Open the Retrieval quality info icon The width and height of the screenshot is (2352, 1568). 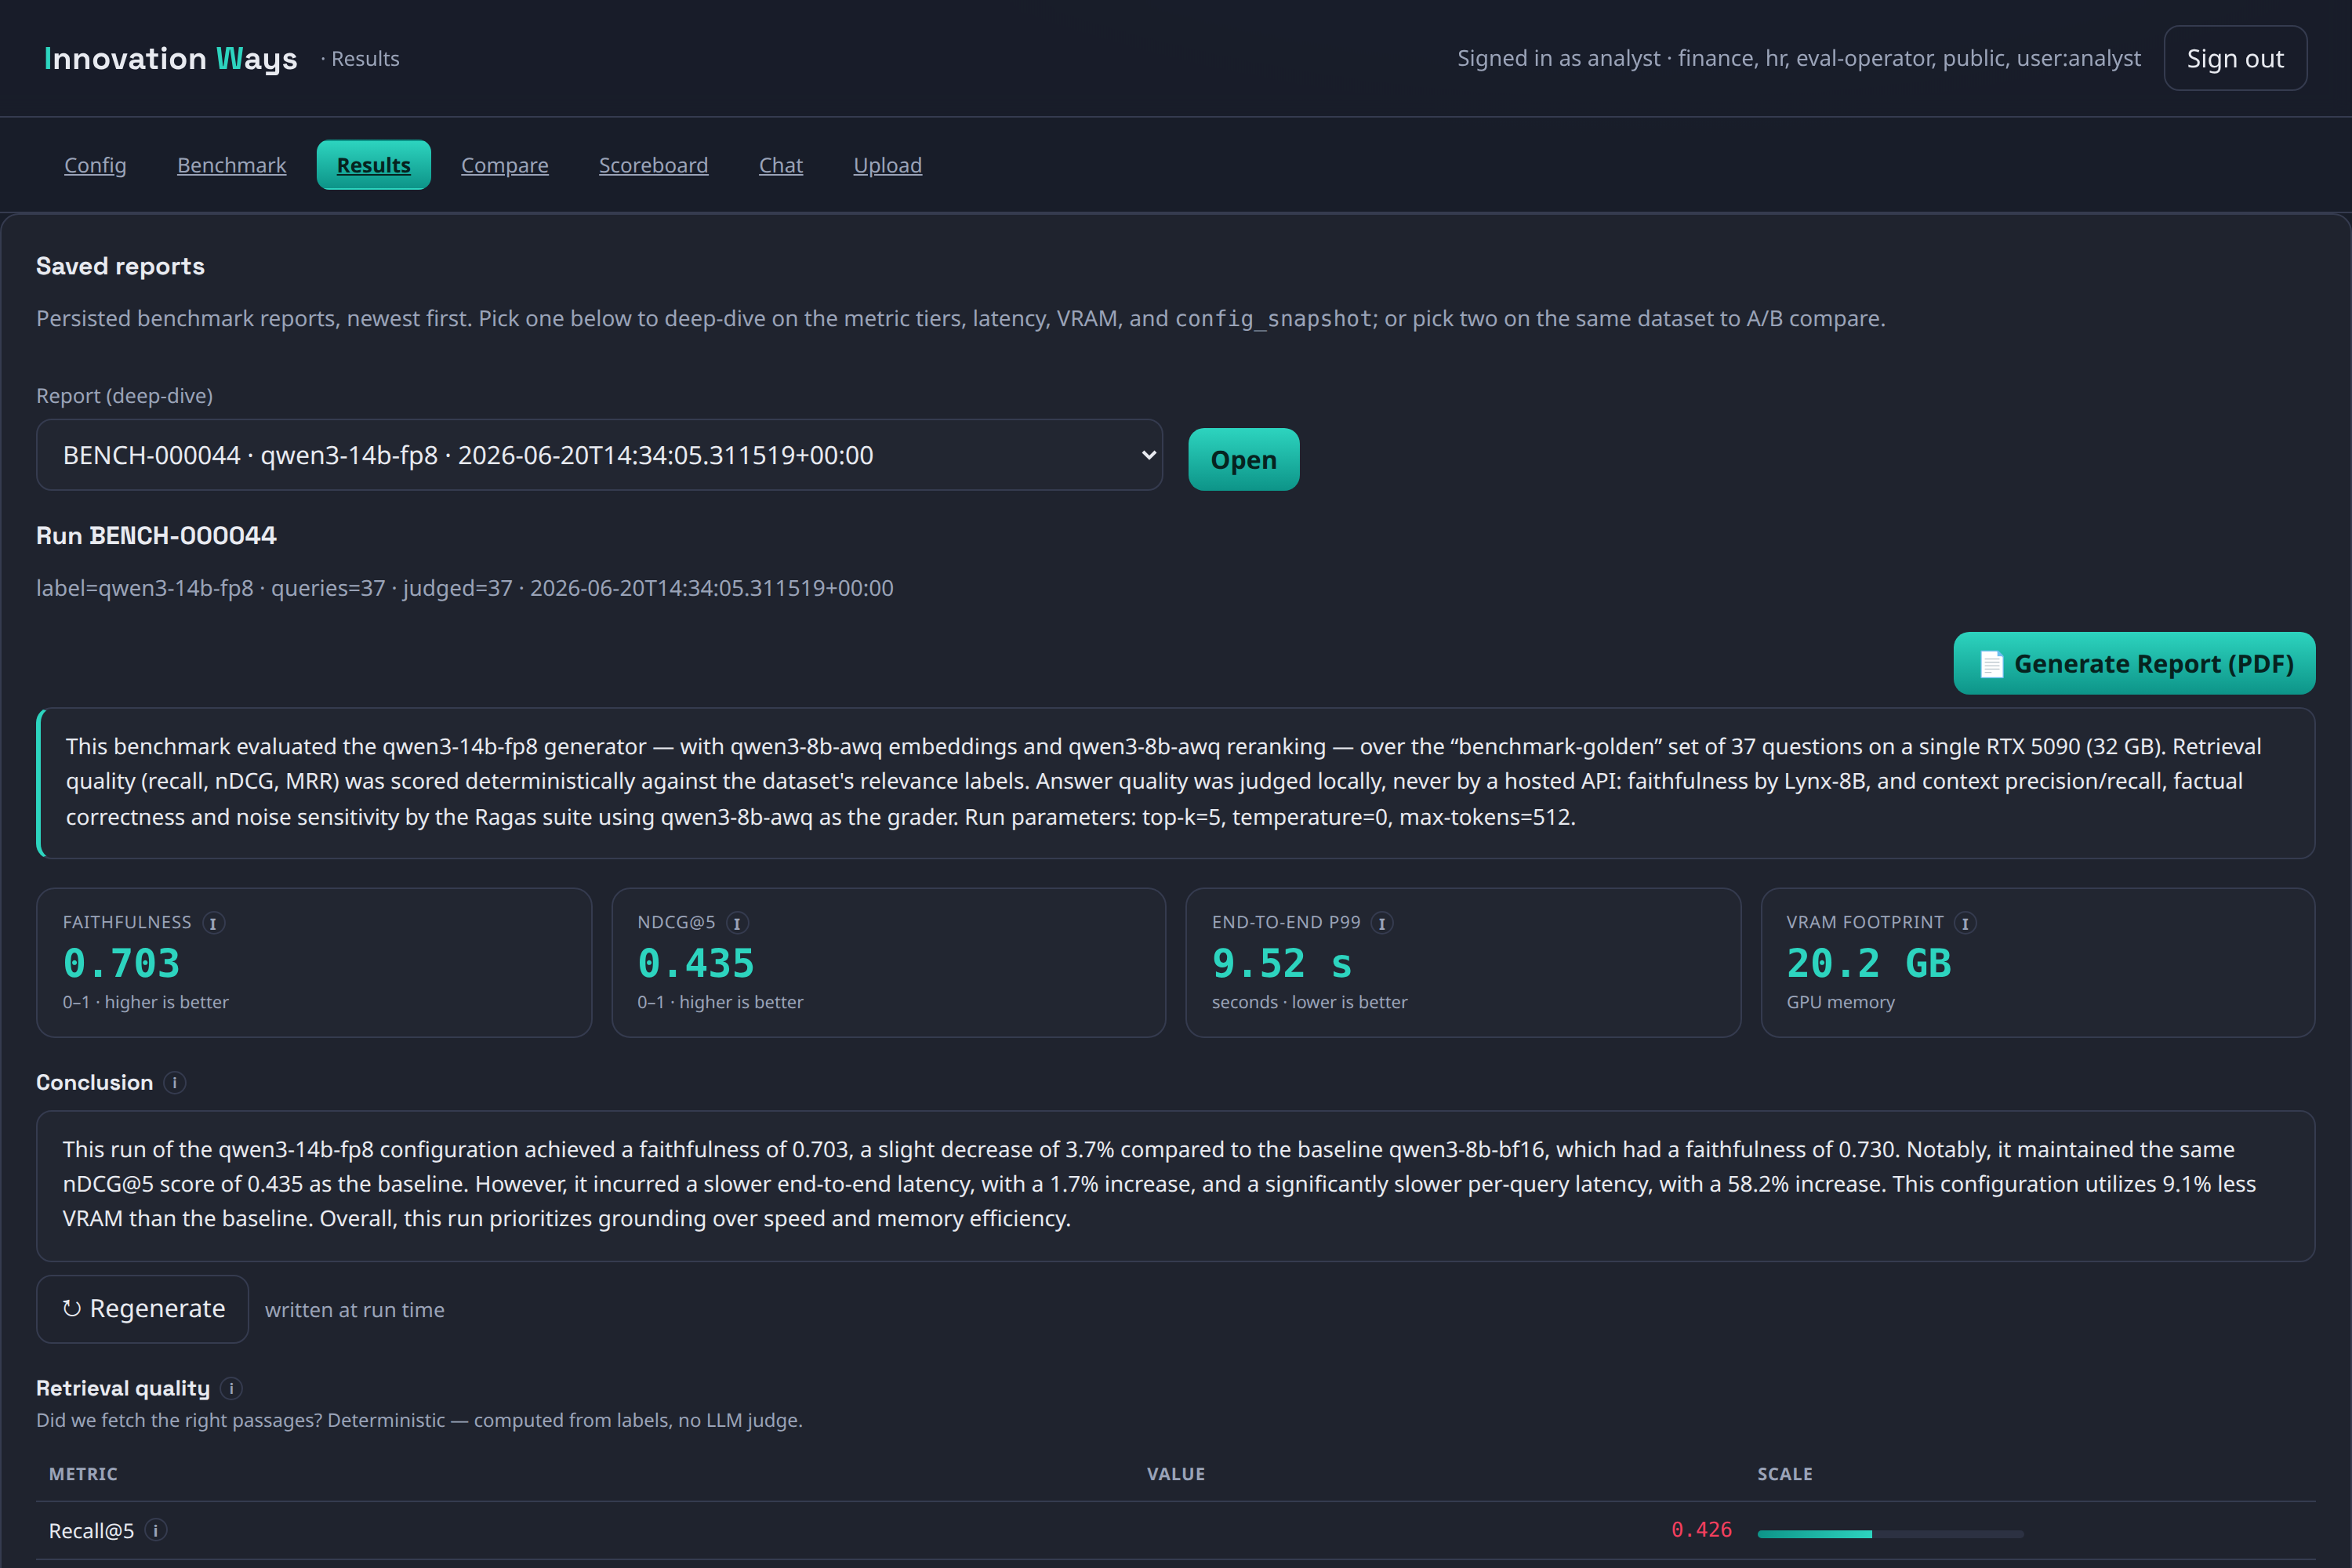pos(231,1388)
